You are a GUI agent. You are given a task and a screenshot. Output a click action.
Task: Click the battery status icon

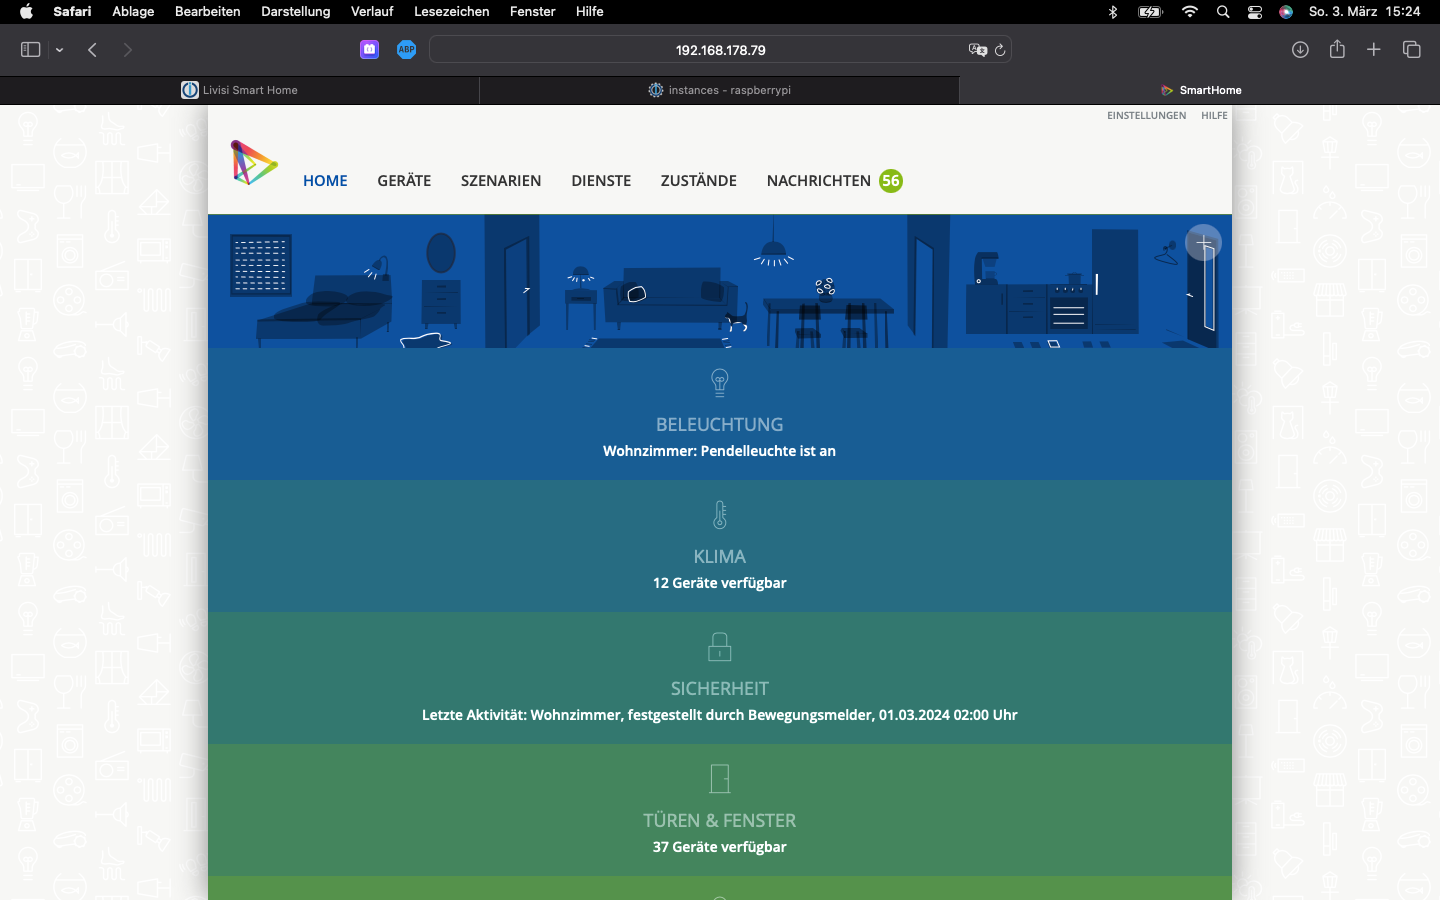[x=1151, y=12]
